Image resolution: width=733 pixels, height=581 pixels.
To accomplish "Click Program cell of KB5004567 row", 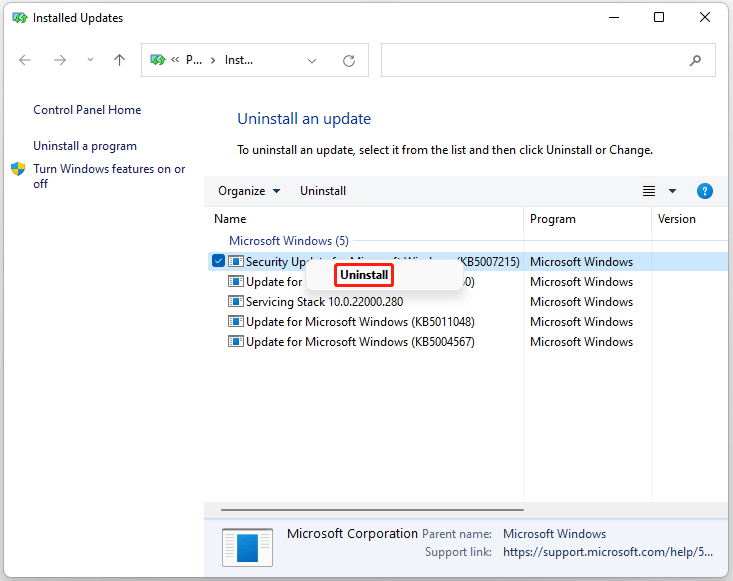I will point(581,342).
